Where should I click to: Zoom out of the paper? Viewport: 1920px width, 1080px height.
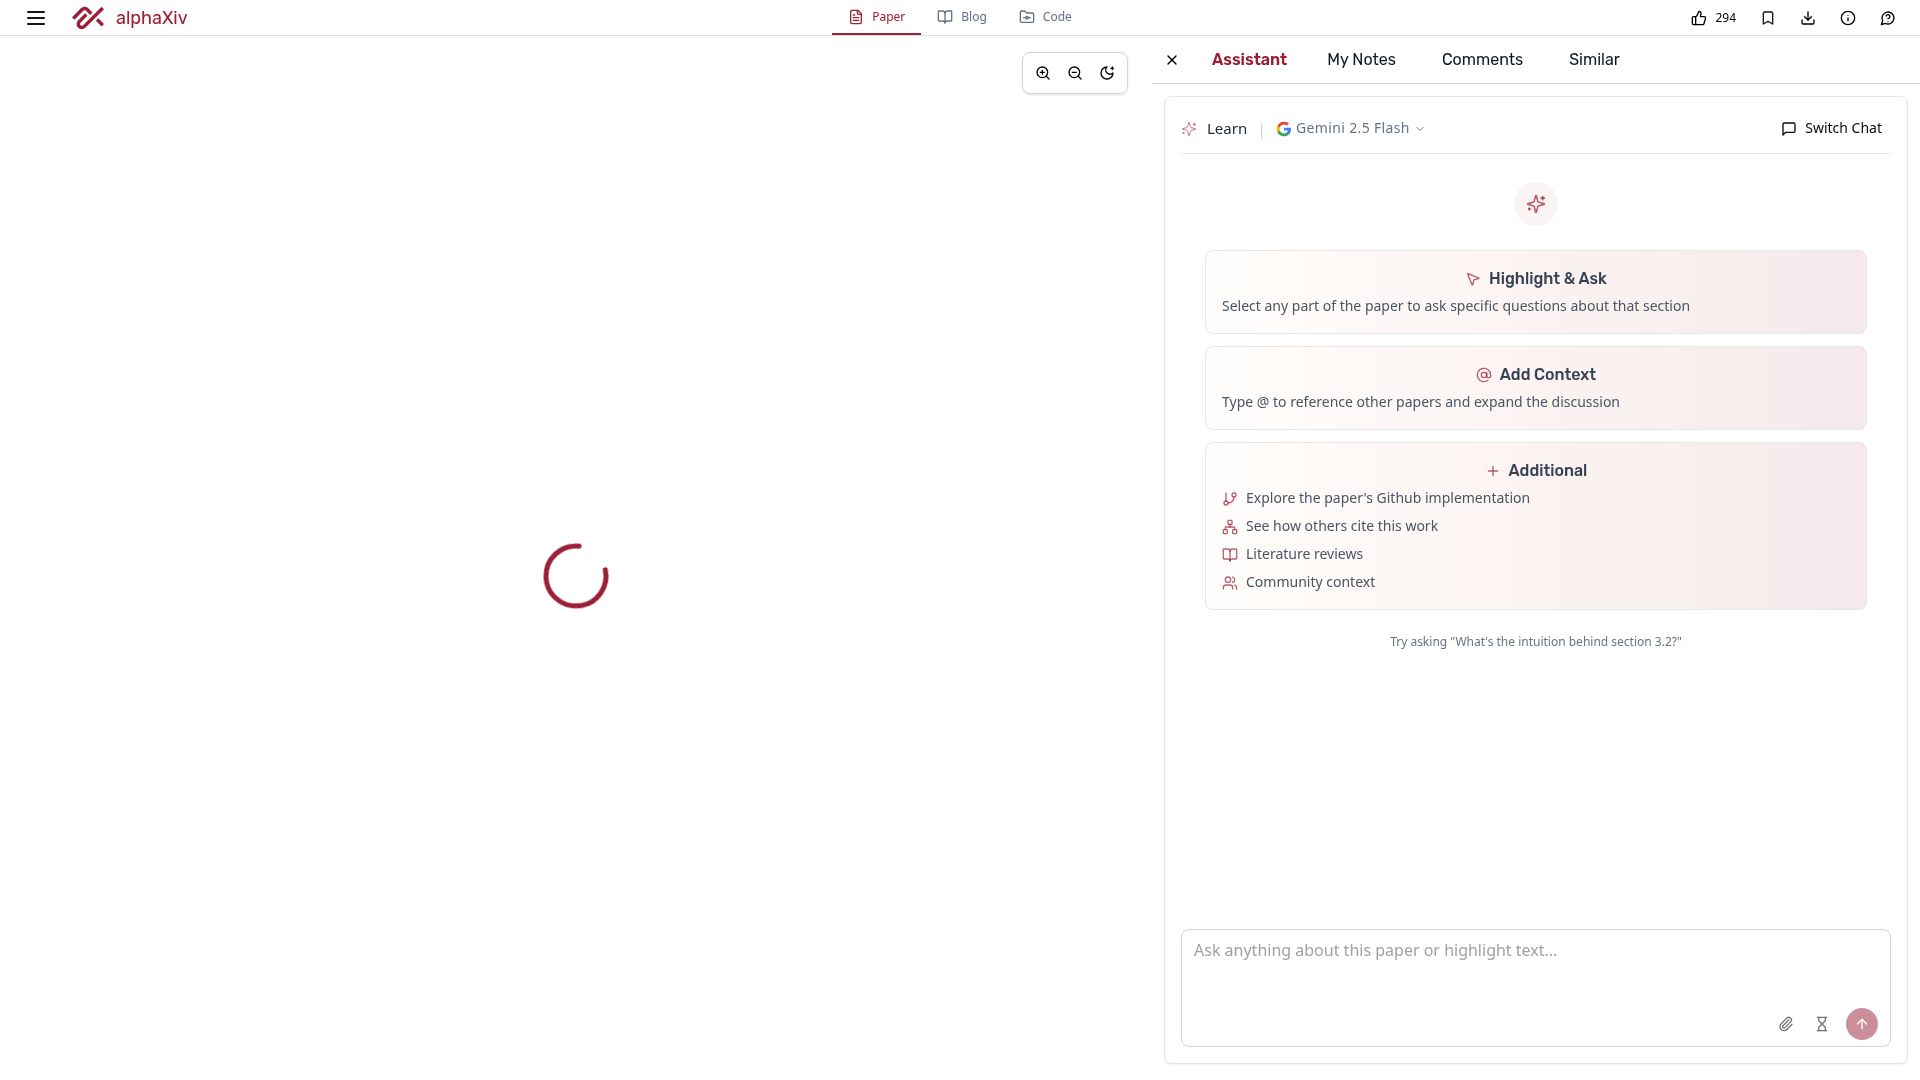(x=1075, y=73)
